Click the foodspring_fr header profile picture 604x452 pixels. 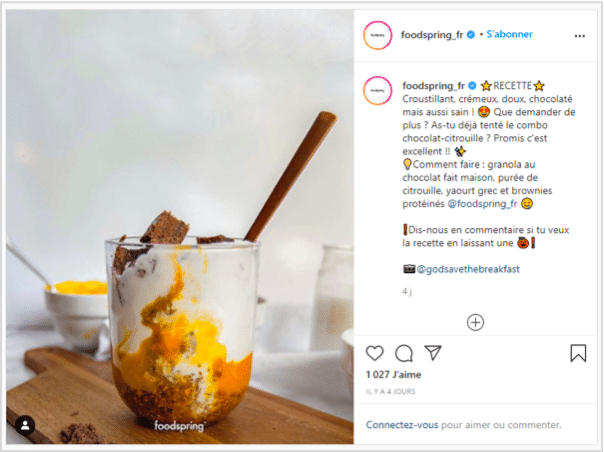[x=378, y=35]
